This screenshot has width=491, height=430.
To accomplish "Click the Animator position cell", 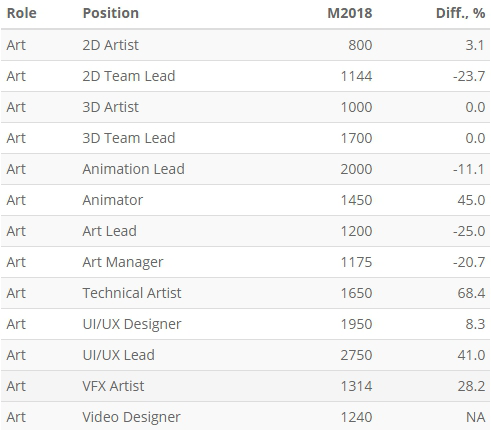I will coord(113,200).
